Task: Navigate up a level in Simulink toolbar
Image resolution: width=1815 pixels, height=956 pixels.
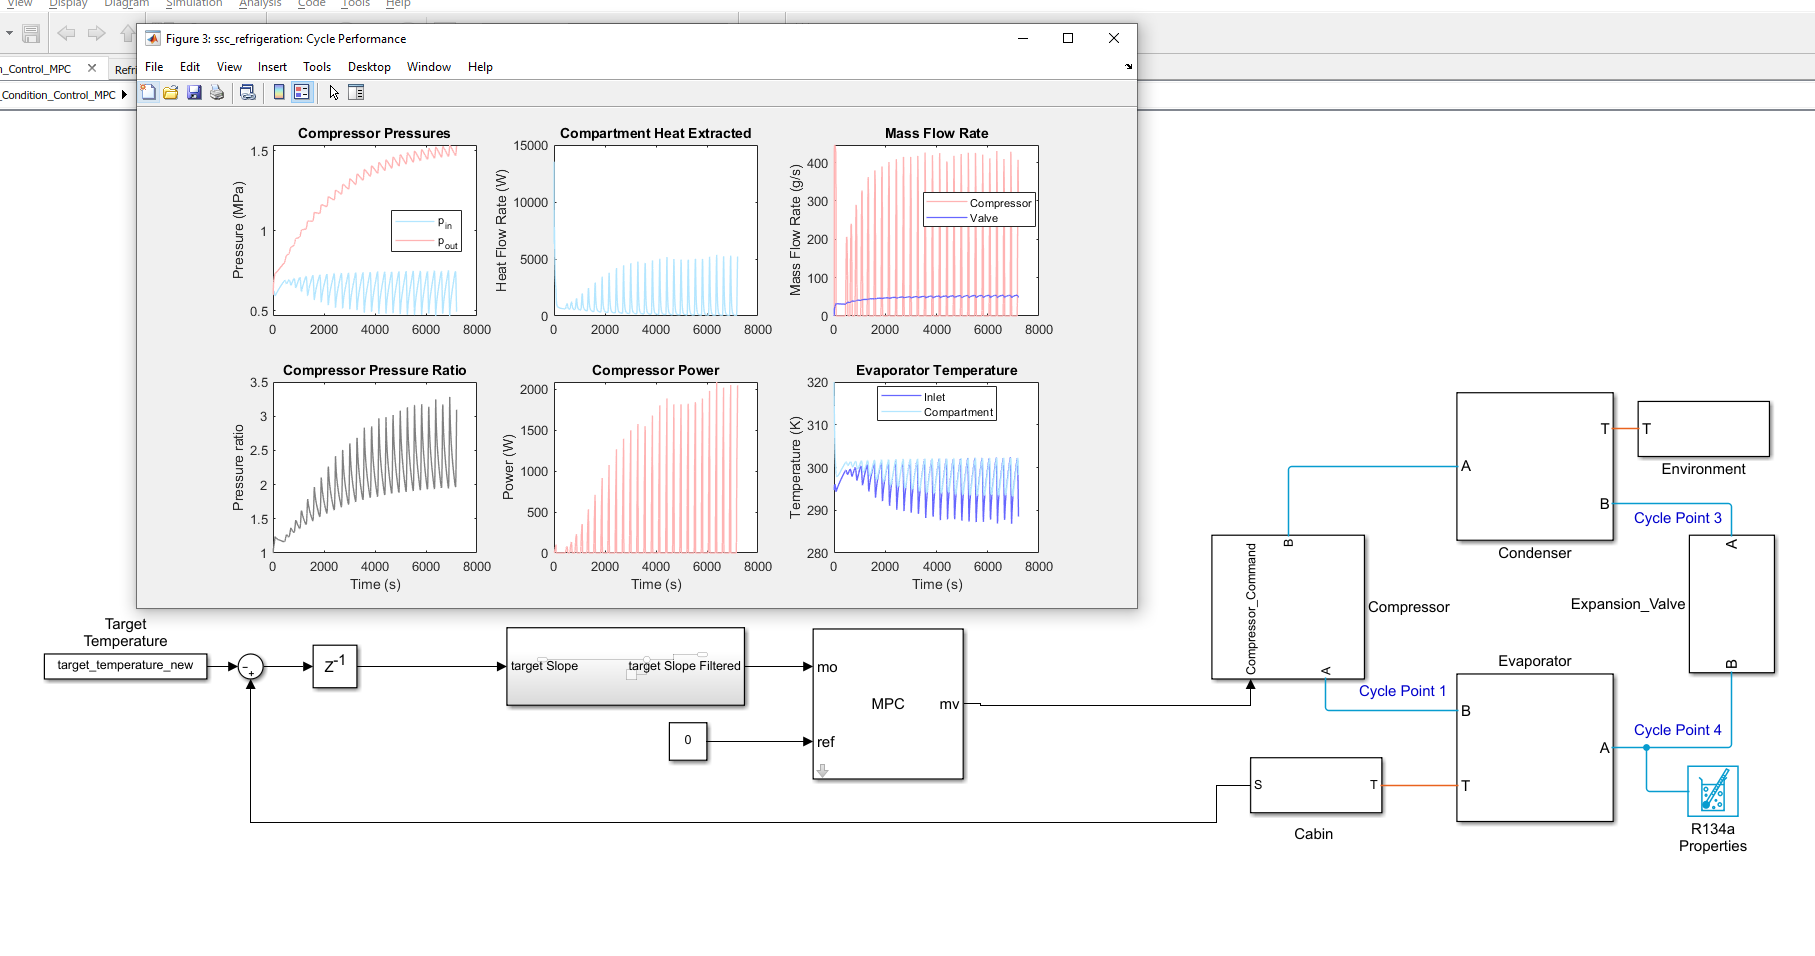Action: 128,33
